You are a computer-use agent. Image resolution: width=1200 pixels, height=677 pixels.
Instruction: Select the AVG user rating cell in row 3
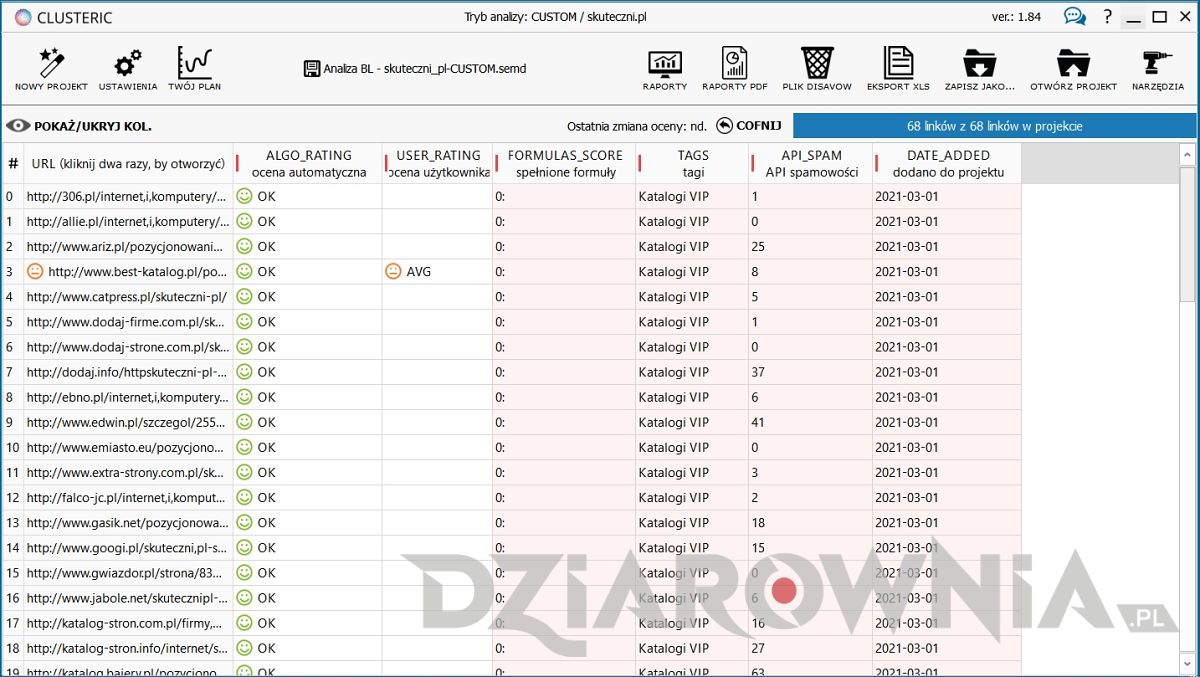click(x=437, y=272)
